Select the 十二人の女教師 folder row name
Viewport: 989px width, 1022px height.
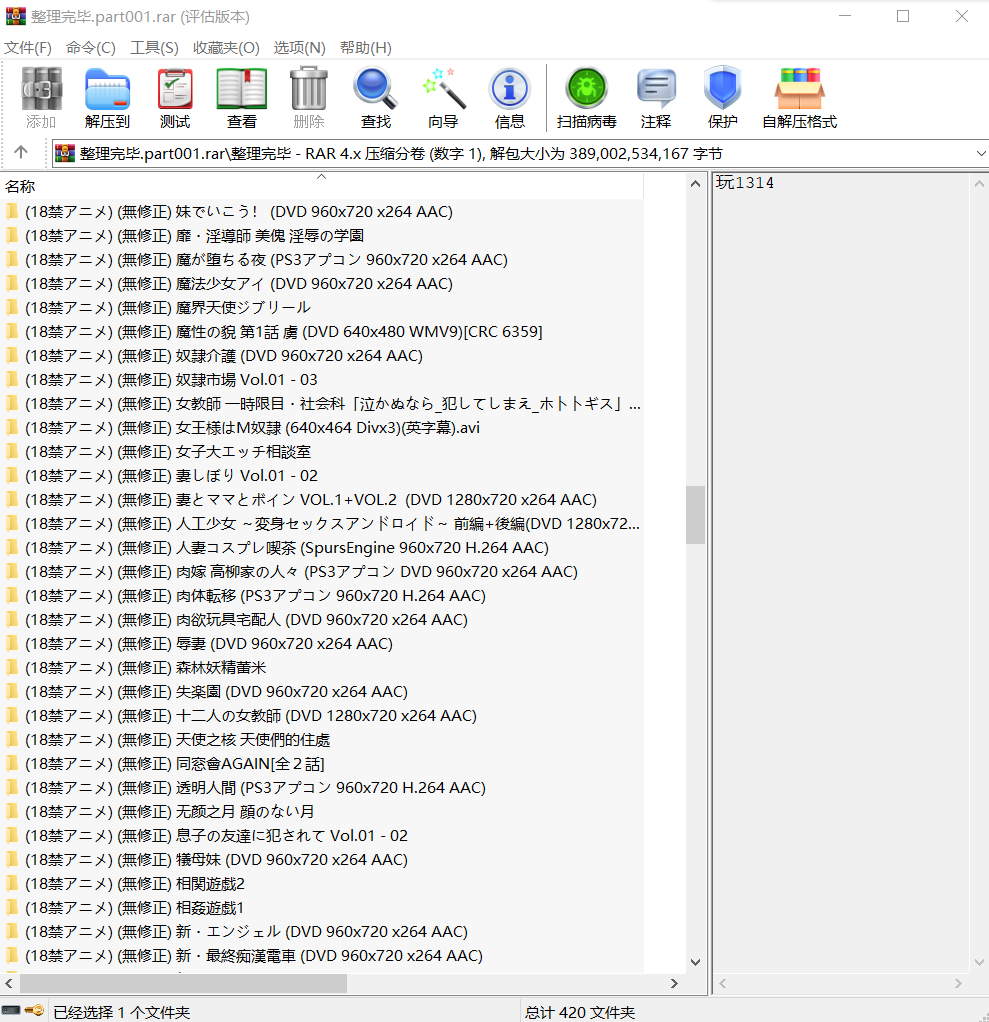coord(251,716)
